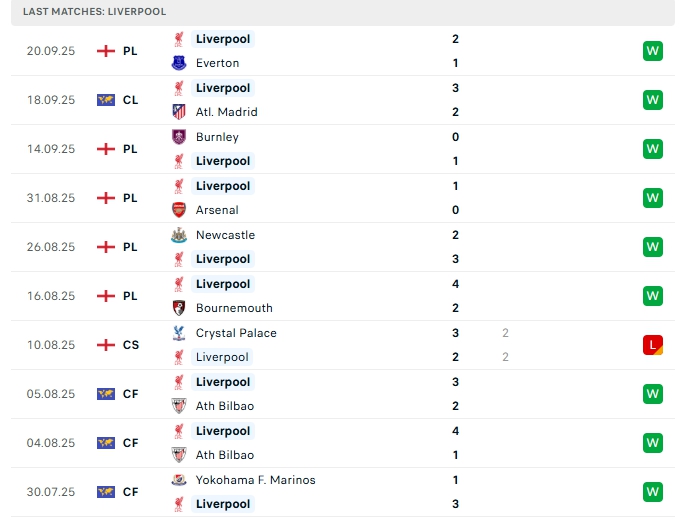The image size is (686, 520).
Task: Go to the Arsenal team name
Action: coord(217,210)
